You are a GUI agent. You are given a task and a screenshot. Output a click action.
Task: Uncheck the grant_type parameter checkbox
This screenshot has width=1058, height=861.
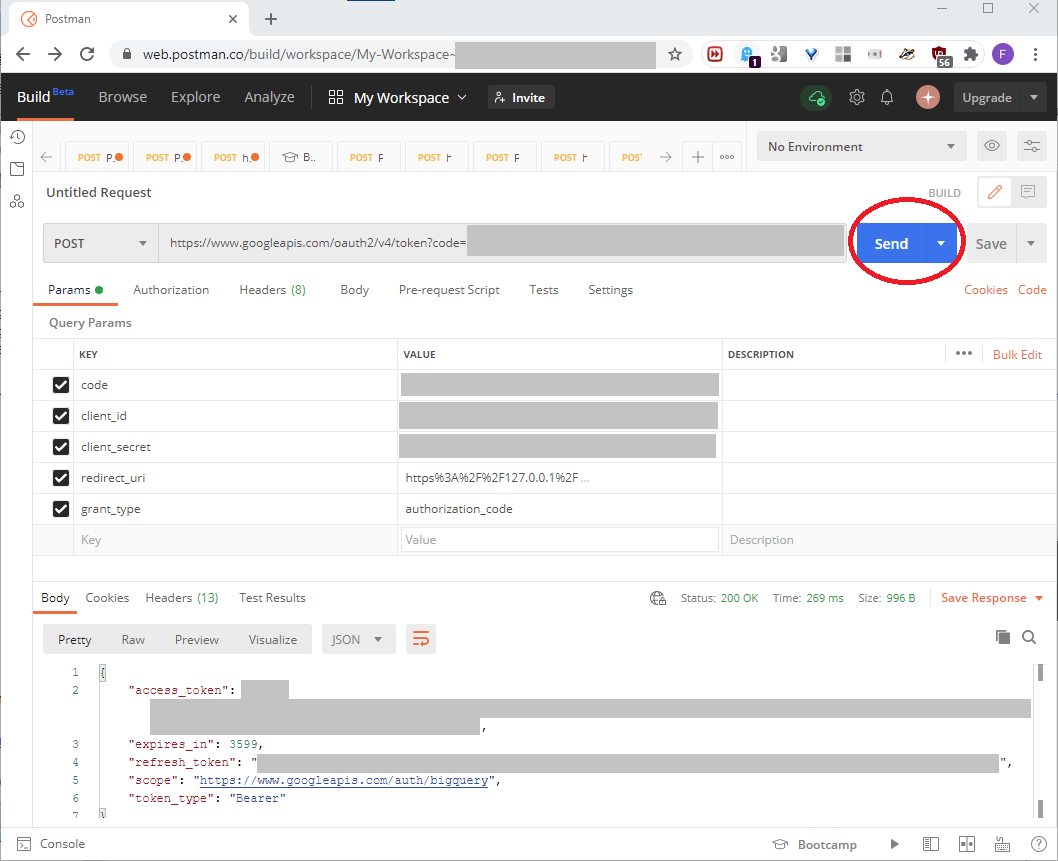61,509
